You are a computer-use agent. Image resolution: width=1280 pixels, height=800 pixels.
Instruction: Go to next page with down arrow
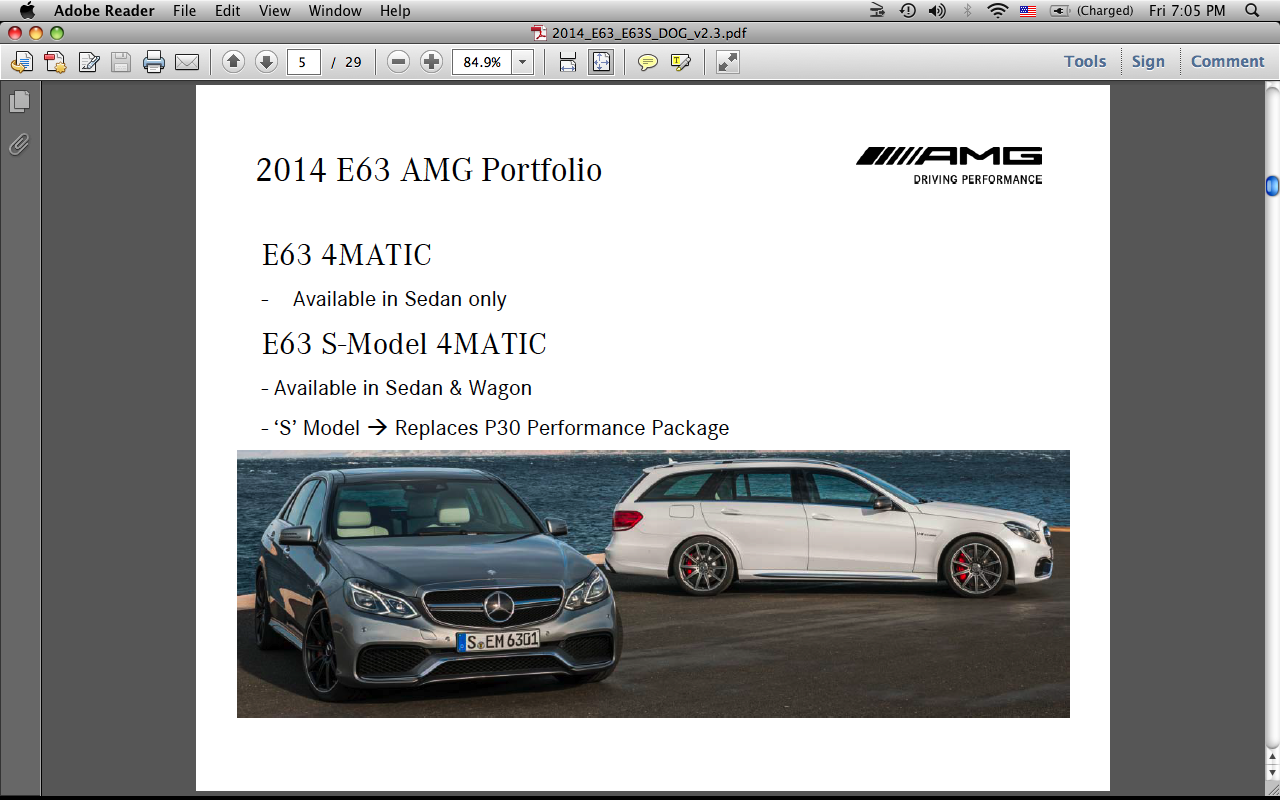pos(266,62)
